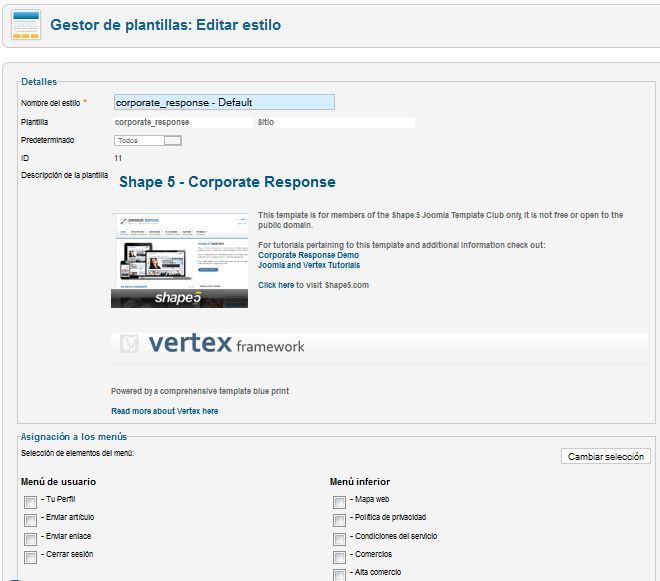Click the template manager header icon
This screenshot has height=581, width=660.
pyautogui.click(x=26, y=25)
